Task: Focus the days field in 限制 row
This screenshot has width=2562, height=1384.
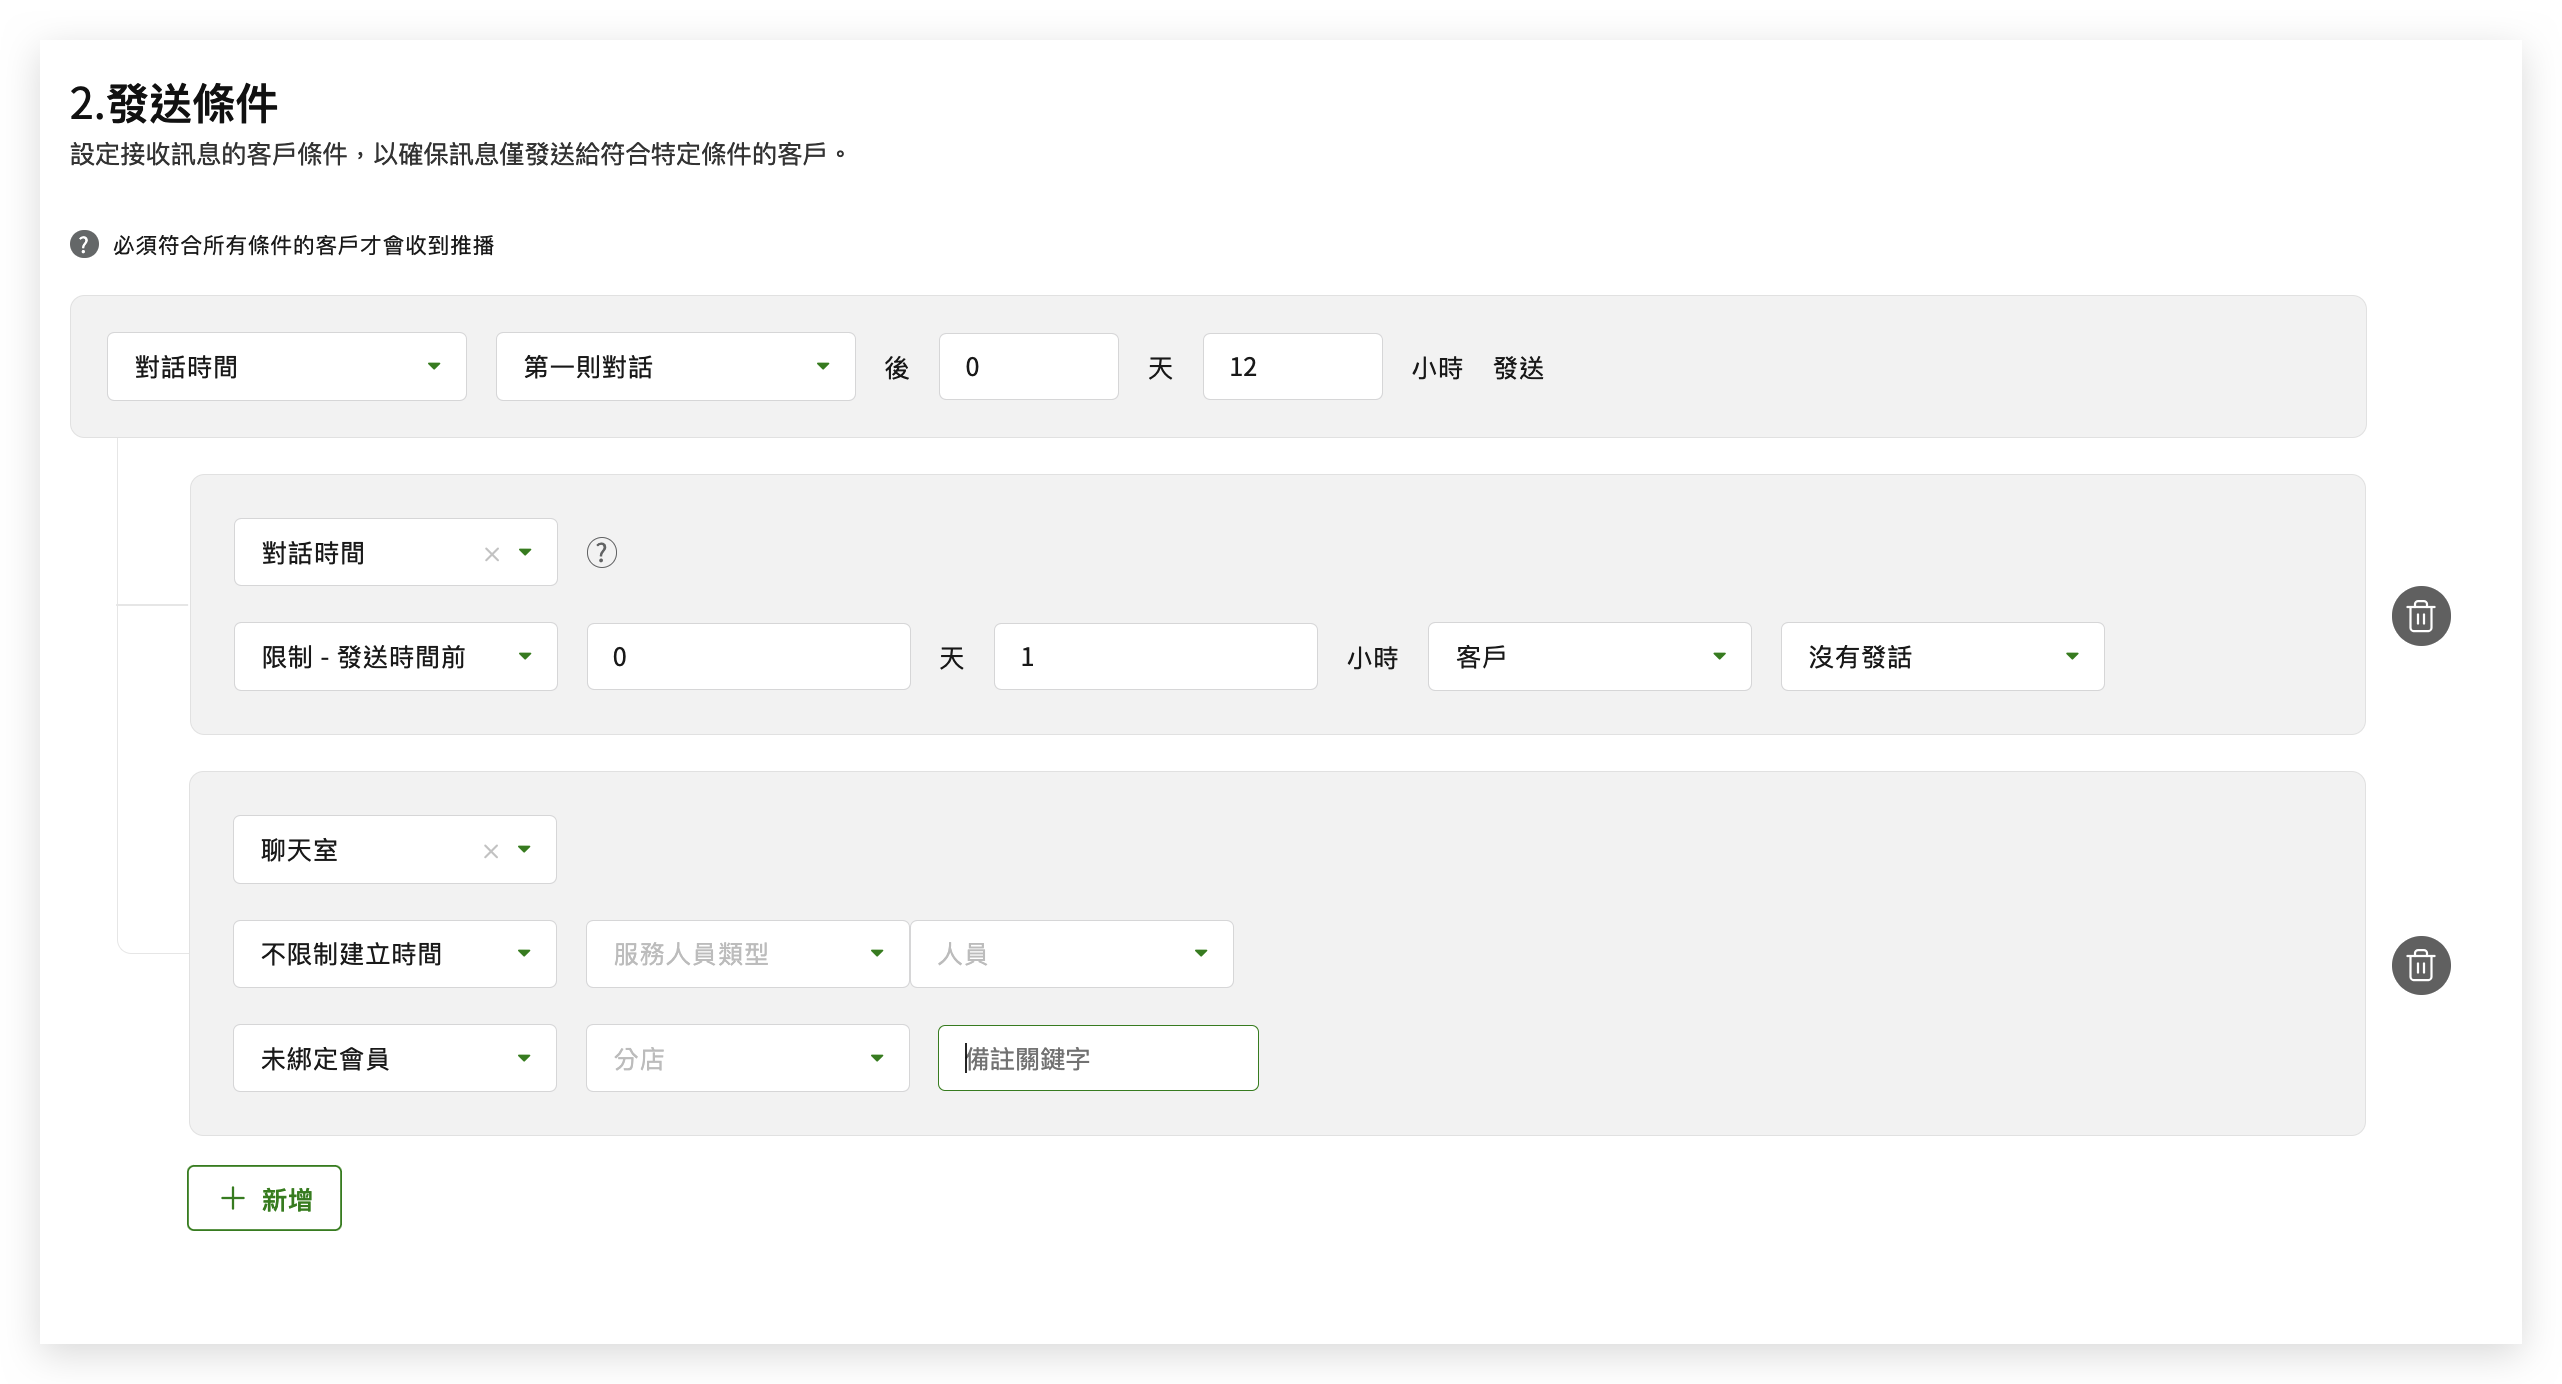Action: [749, 657]
